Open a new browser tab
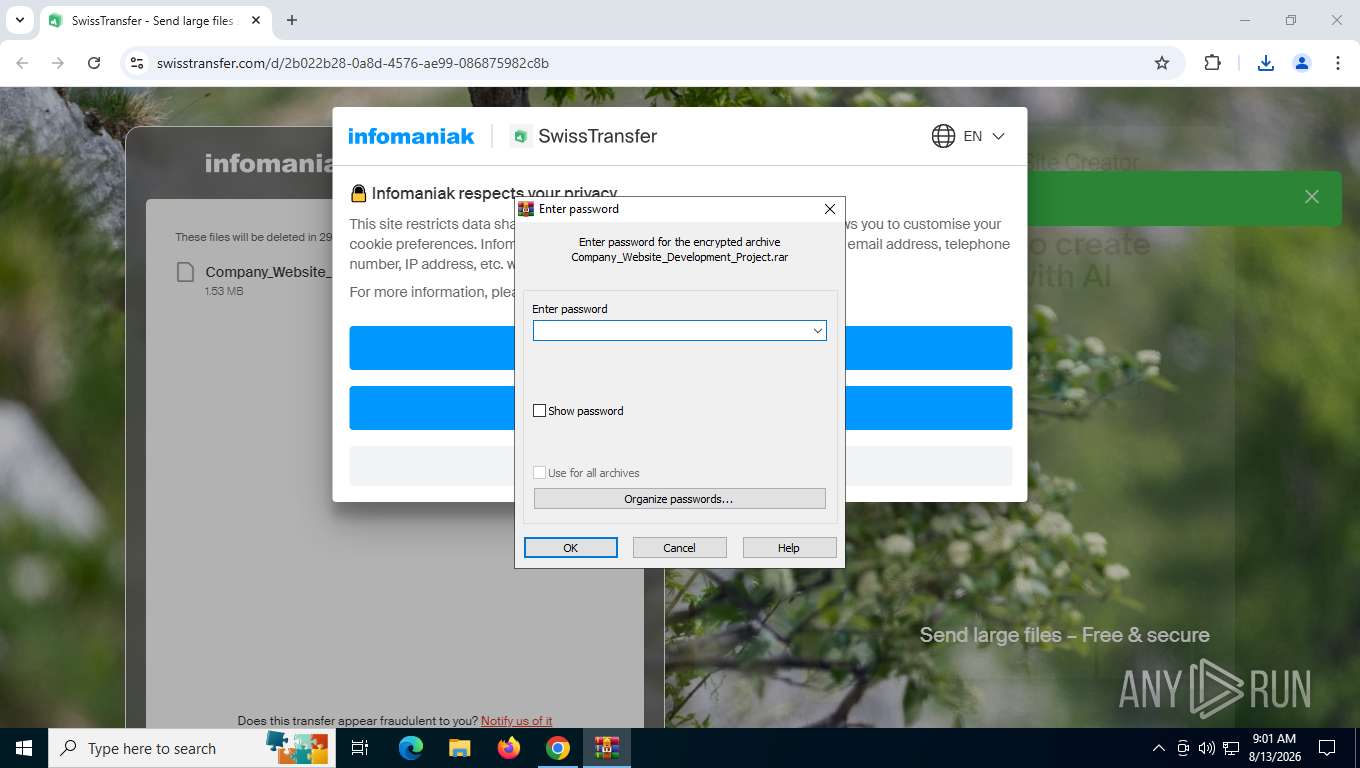The width and height of the screenshot is (1360, 768). (292, 20)
